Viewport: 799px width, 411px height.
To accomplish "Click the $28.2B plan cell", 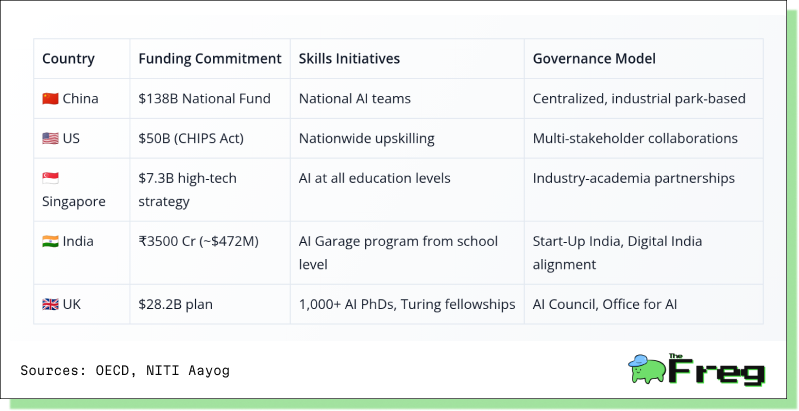I will click(210, 304).
